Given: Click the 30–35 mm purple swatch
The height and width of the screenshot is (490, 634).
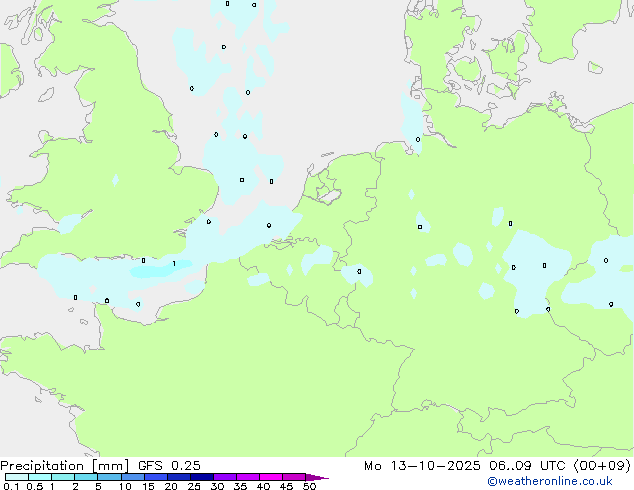Looking at the screenshot, I should (224, 477).
